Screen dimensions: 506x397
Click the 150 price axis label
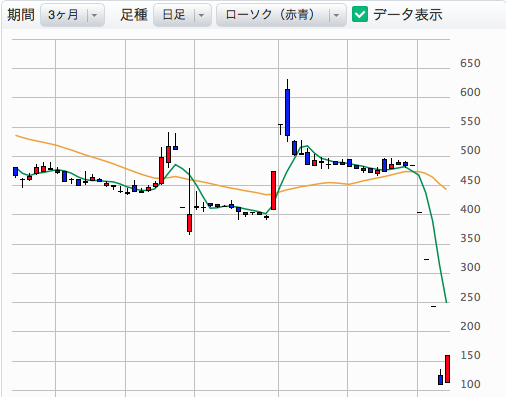click(470, 355)
